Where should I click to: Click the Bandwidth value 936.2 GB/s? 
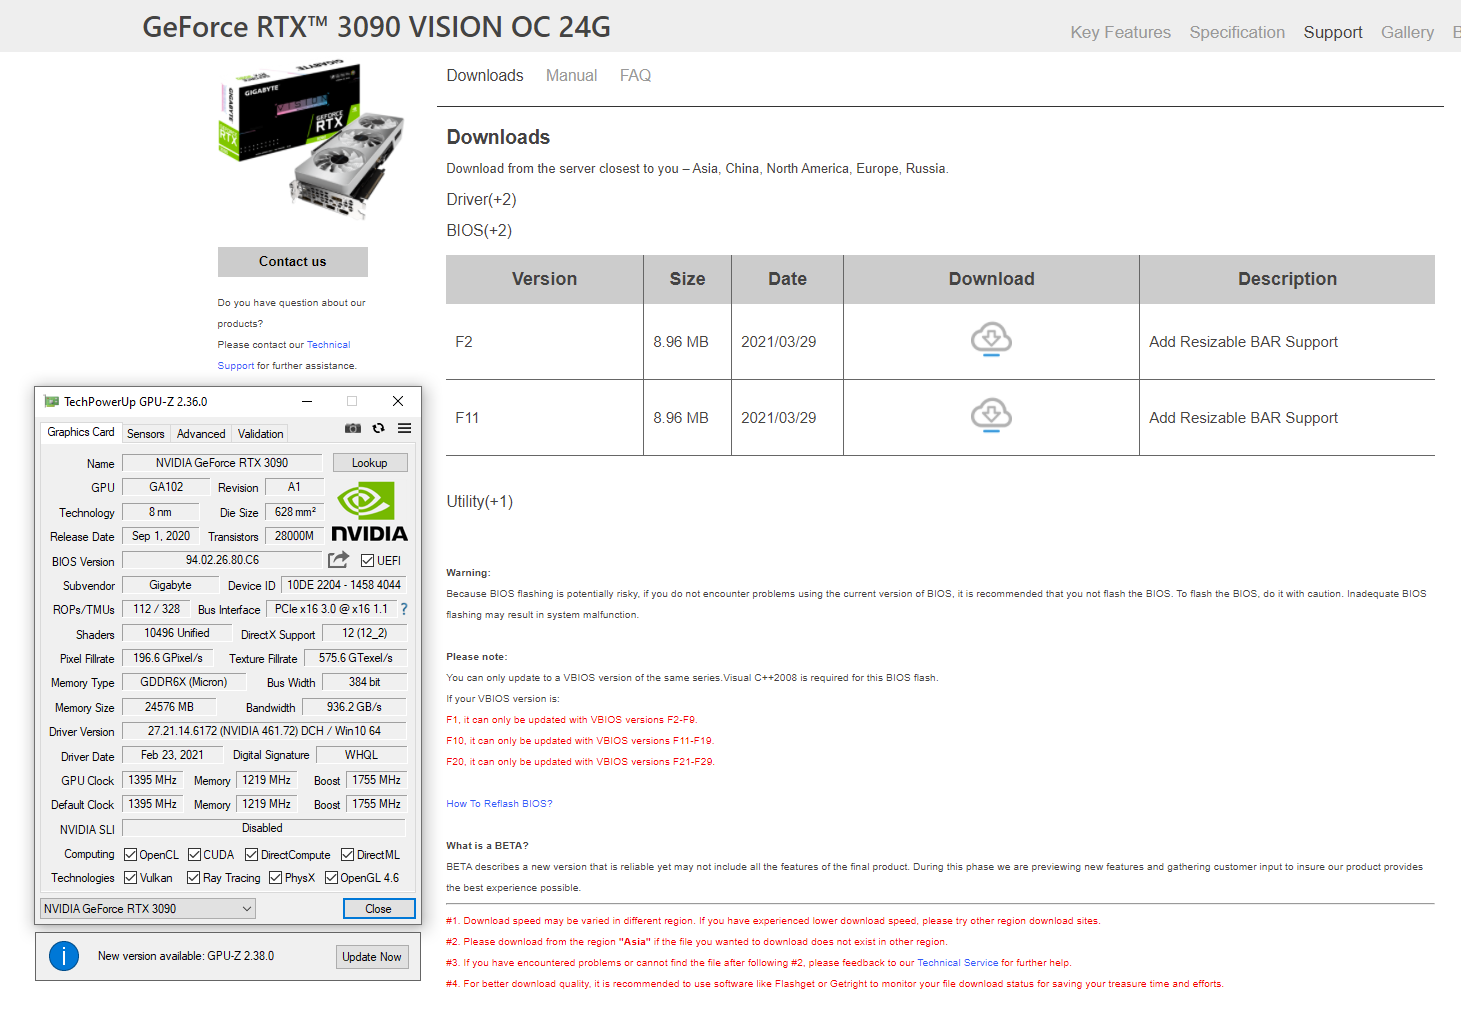(x=354, y=707)
